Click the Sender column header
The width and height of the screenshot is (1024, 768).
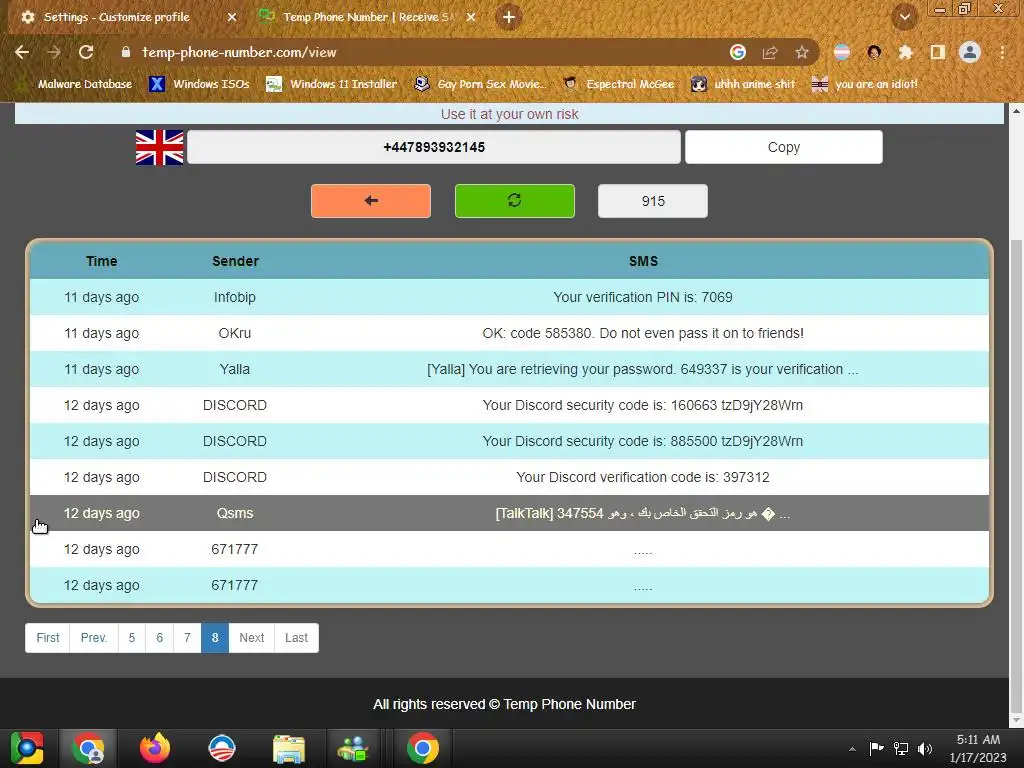point(235,261)
